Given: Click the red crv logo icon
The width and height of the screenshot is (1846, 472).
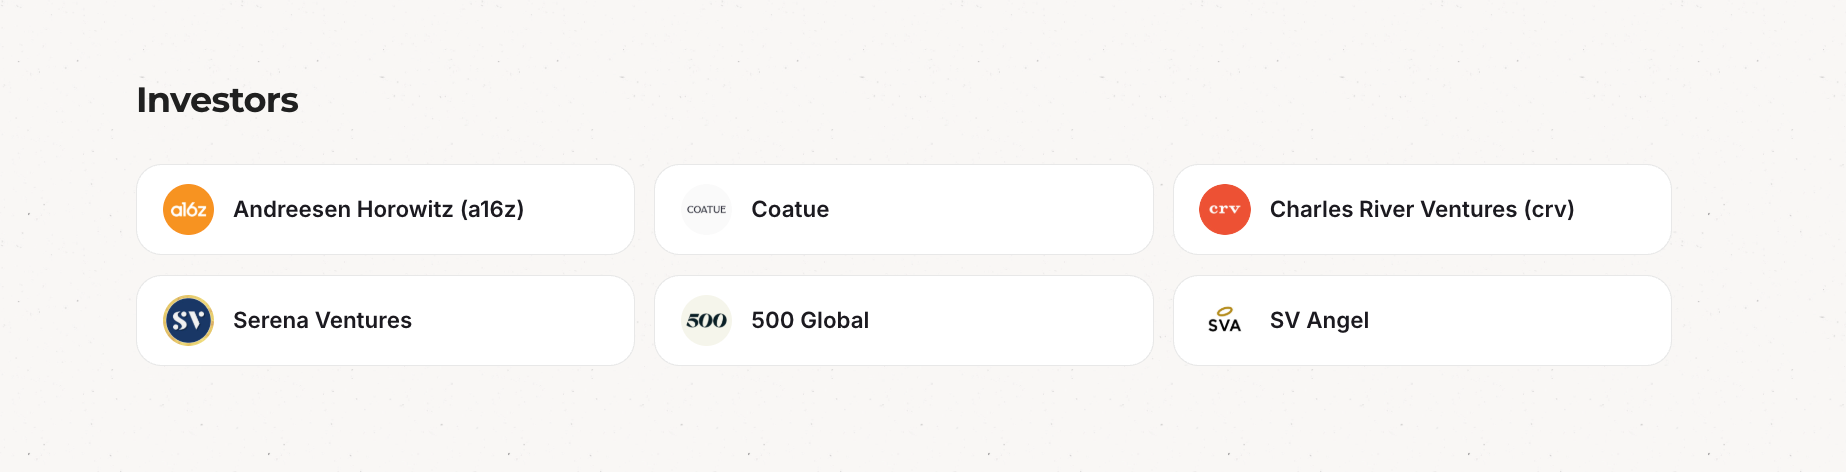Looking at the screenshot, I should coord(1224,210).
